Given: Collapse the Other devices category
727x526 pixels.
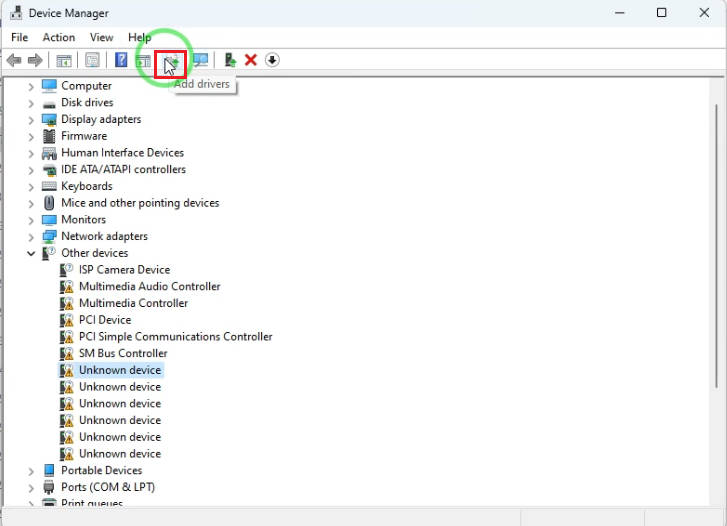Looking at the screenshot, I should (x=31, y=254).
